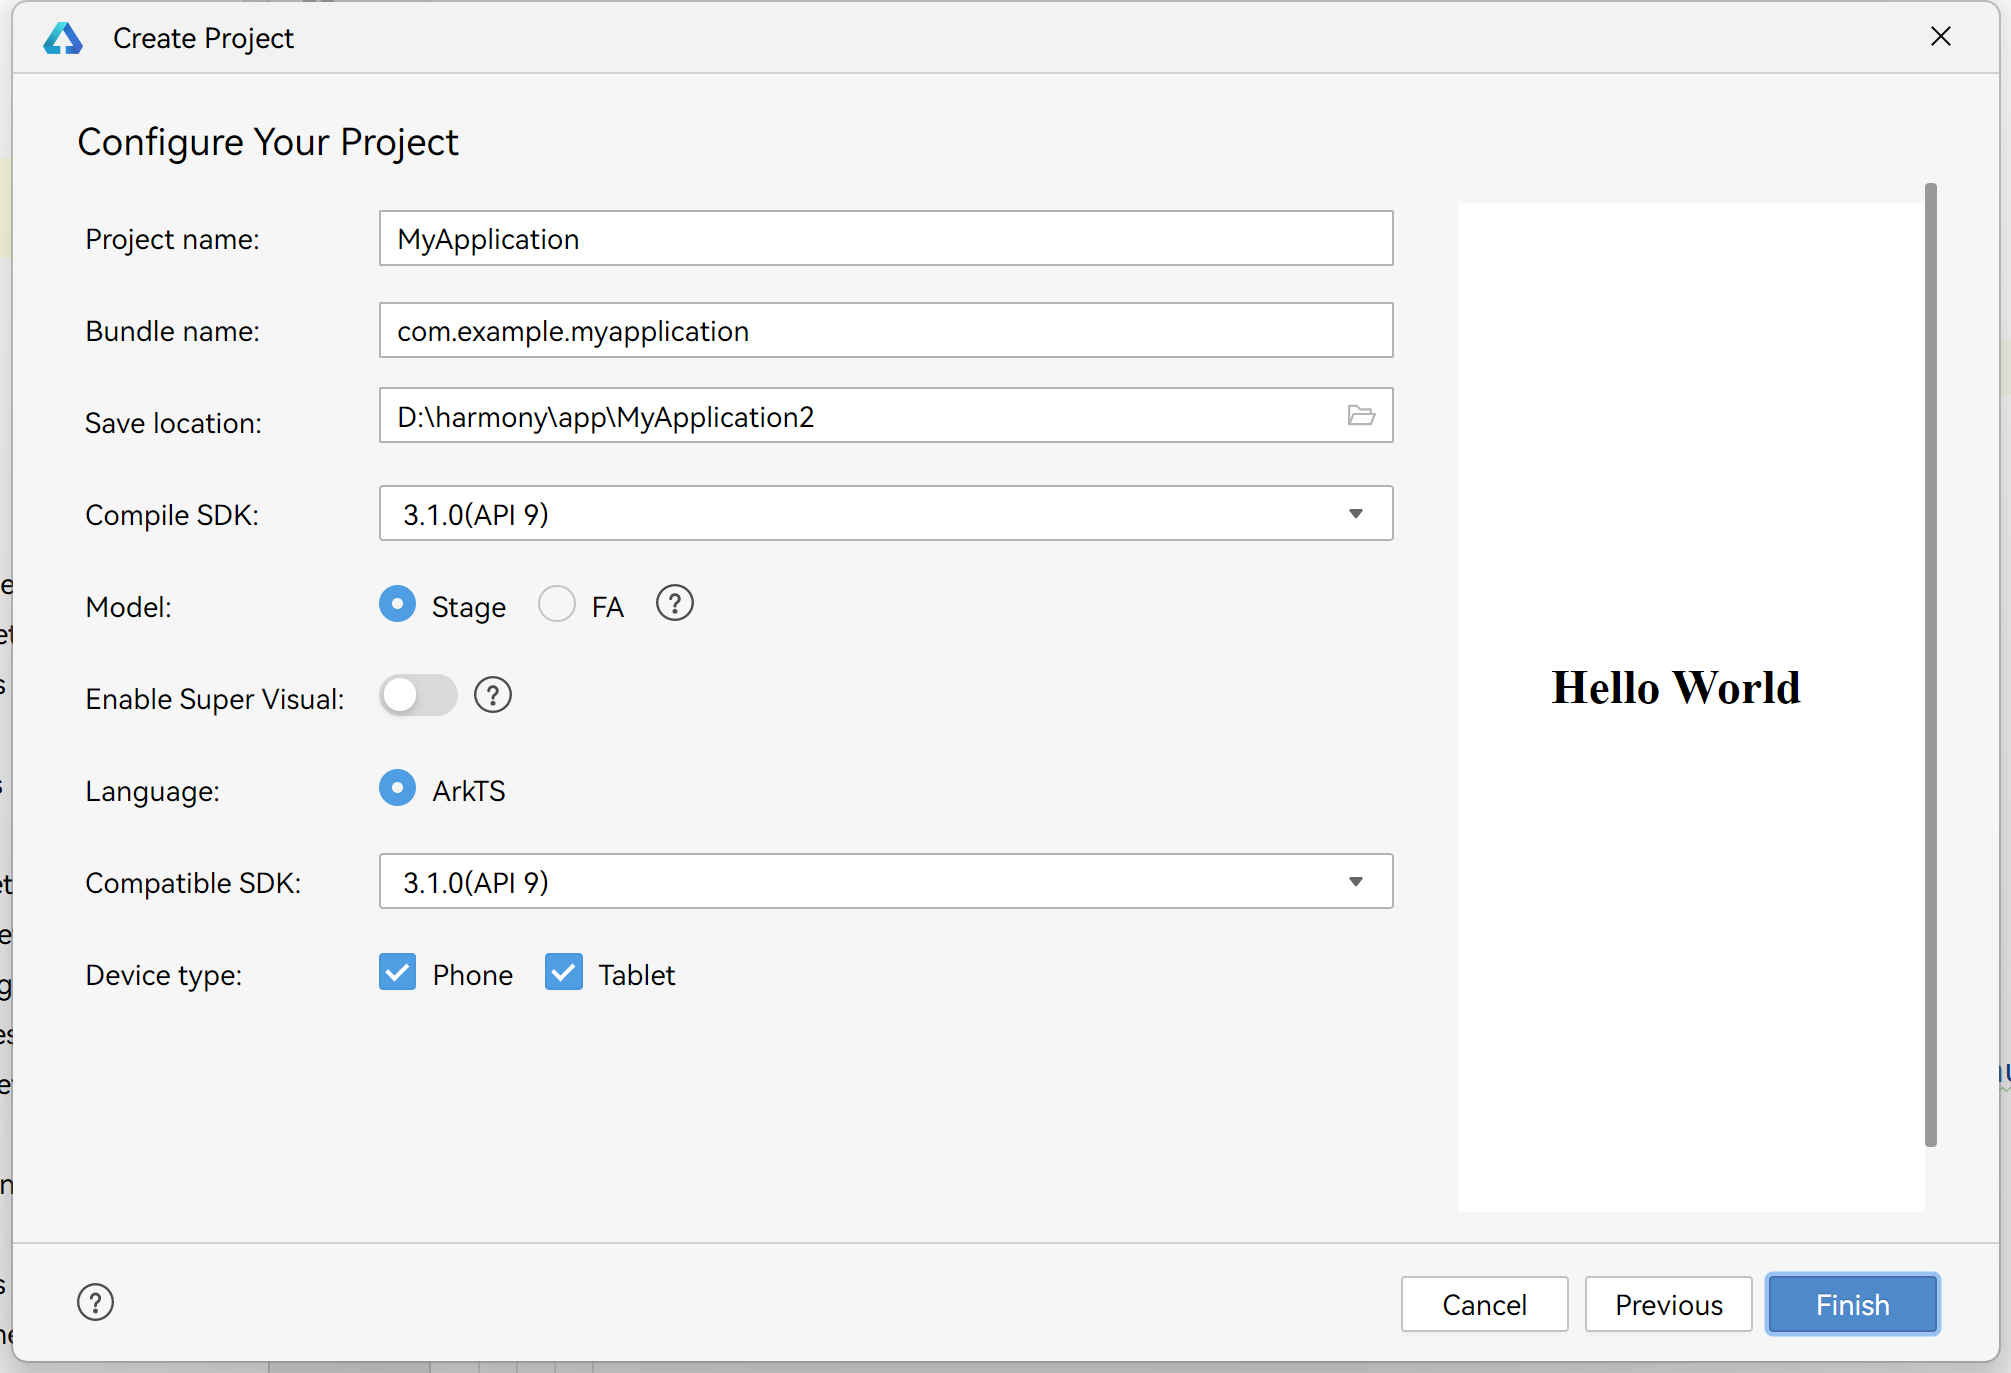Screen dimensions: 2011x1373
Task: Click the Bundle name text field
Action: point(885,331)
